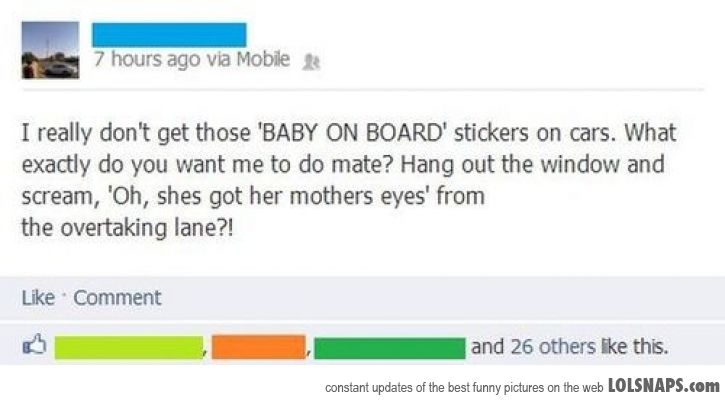This screenshot has height=405, width=725.
Task: Click the LOLSNAPS.com watermark logo
Action: point(664,385)
